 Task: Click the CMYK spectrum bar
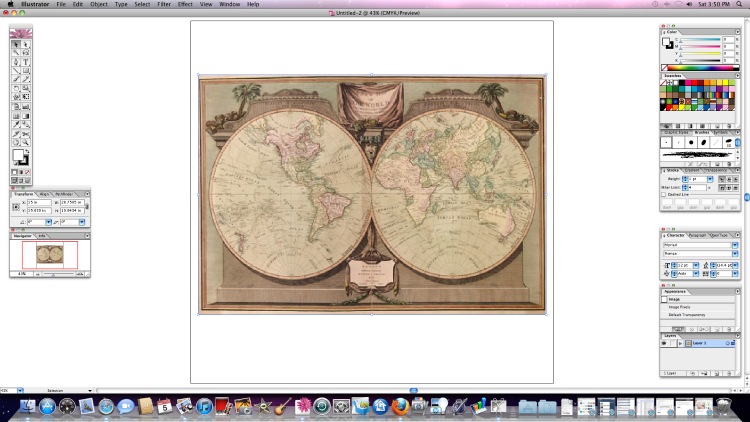click(x=700, y=67)
